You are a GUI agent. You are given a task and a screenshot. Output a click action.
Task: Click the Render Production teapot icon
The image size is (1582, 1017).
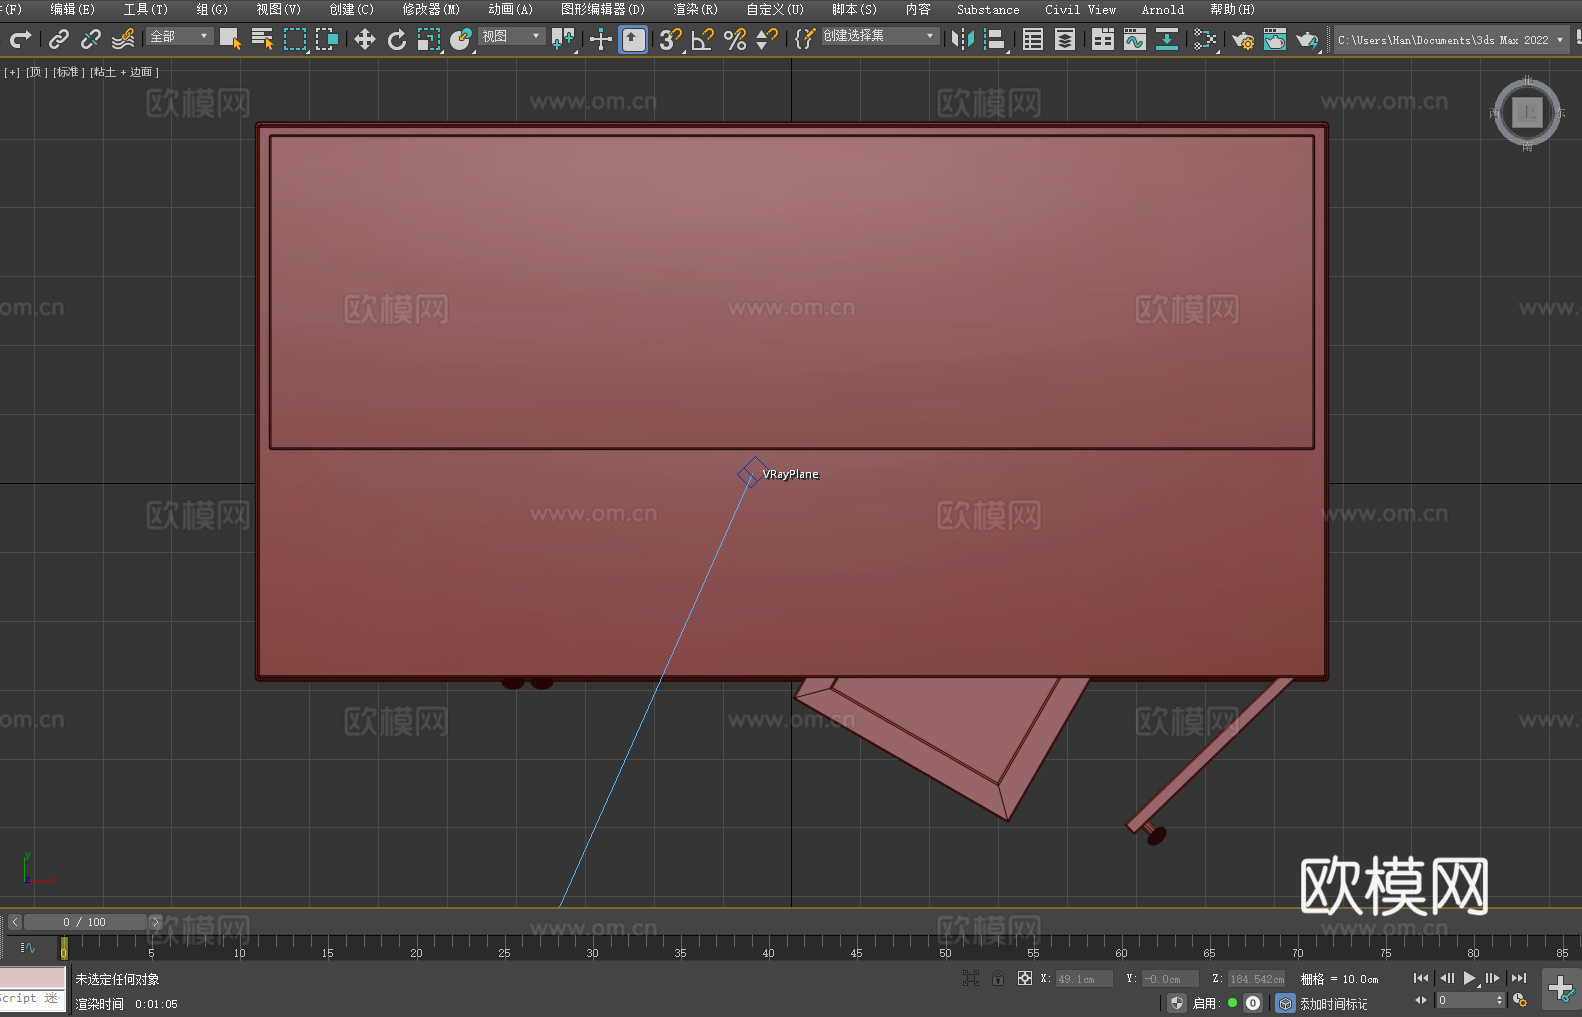click(1307, 39)
